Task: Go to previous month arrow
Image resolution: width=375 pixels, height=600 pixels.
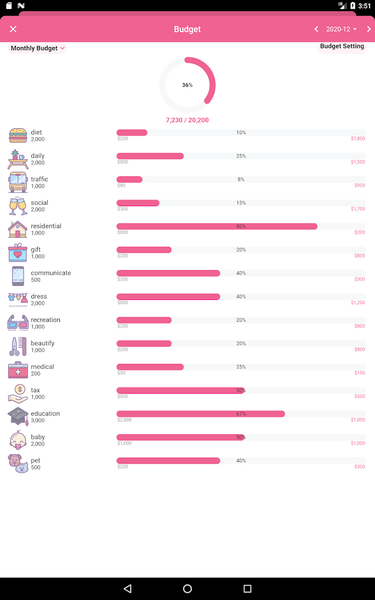Action: coord(316,29)
